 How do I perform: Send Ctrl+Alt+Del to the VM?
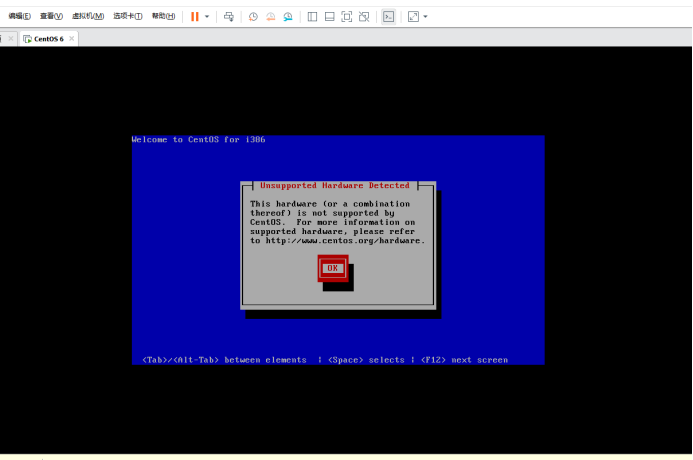tap(228, 17)
